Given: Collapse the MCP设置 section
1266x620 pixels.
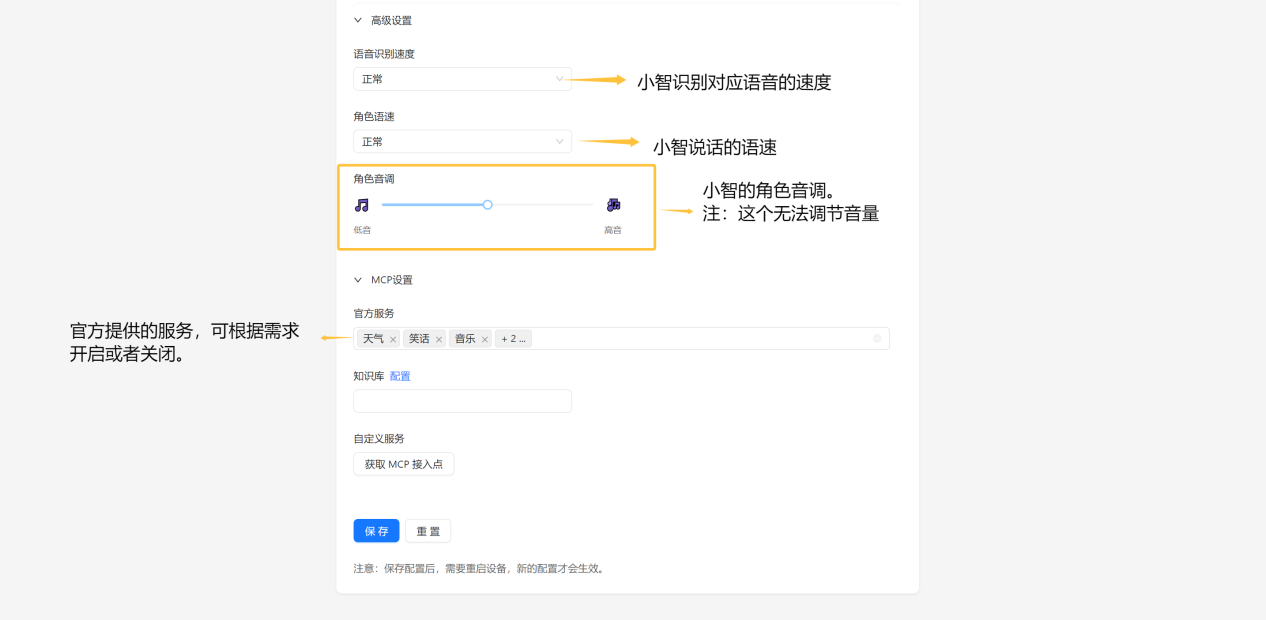Looking at the screenshot, I should pos(357,279).
